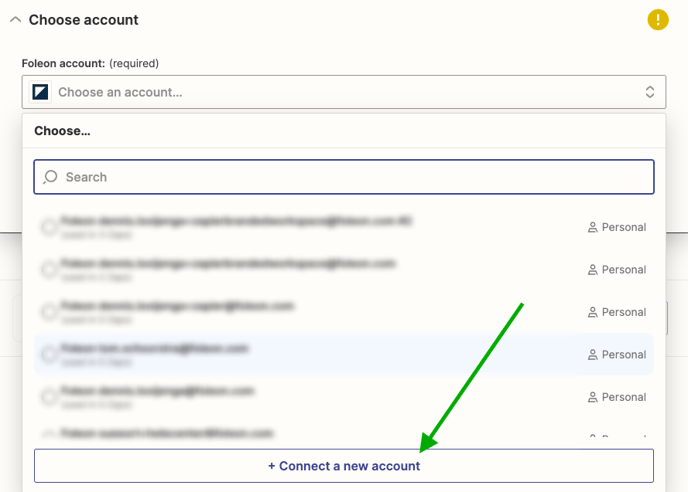Image resolution: width=688 pixels, height=492 pixels.
Task: Choose the third account radio button
Action: (48, 312)
